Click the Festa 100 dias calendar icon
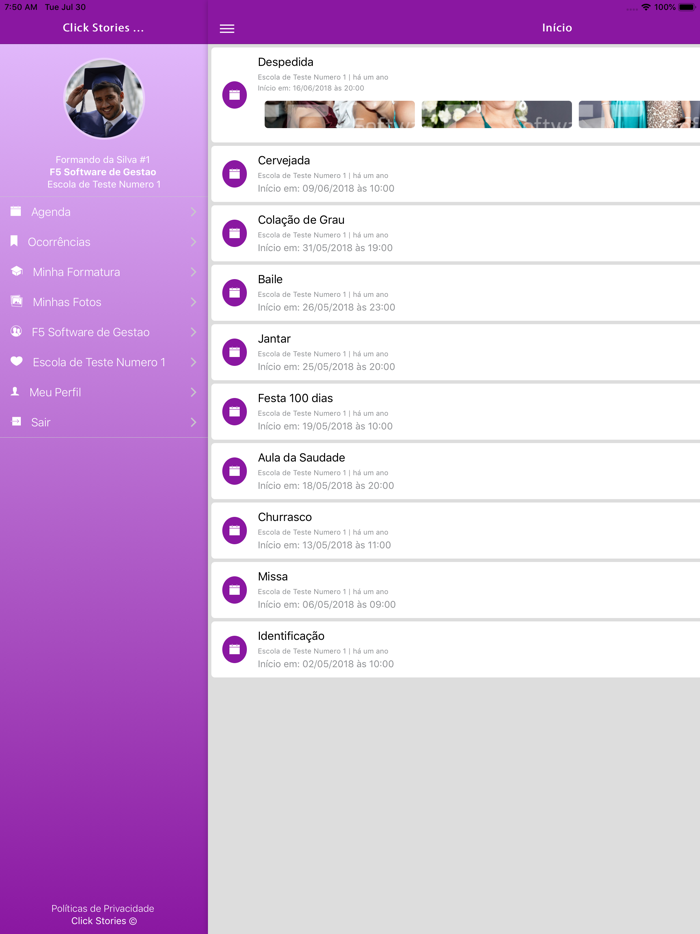The image size is (700, 934). tap(235, 412)
